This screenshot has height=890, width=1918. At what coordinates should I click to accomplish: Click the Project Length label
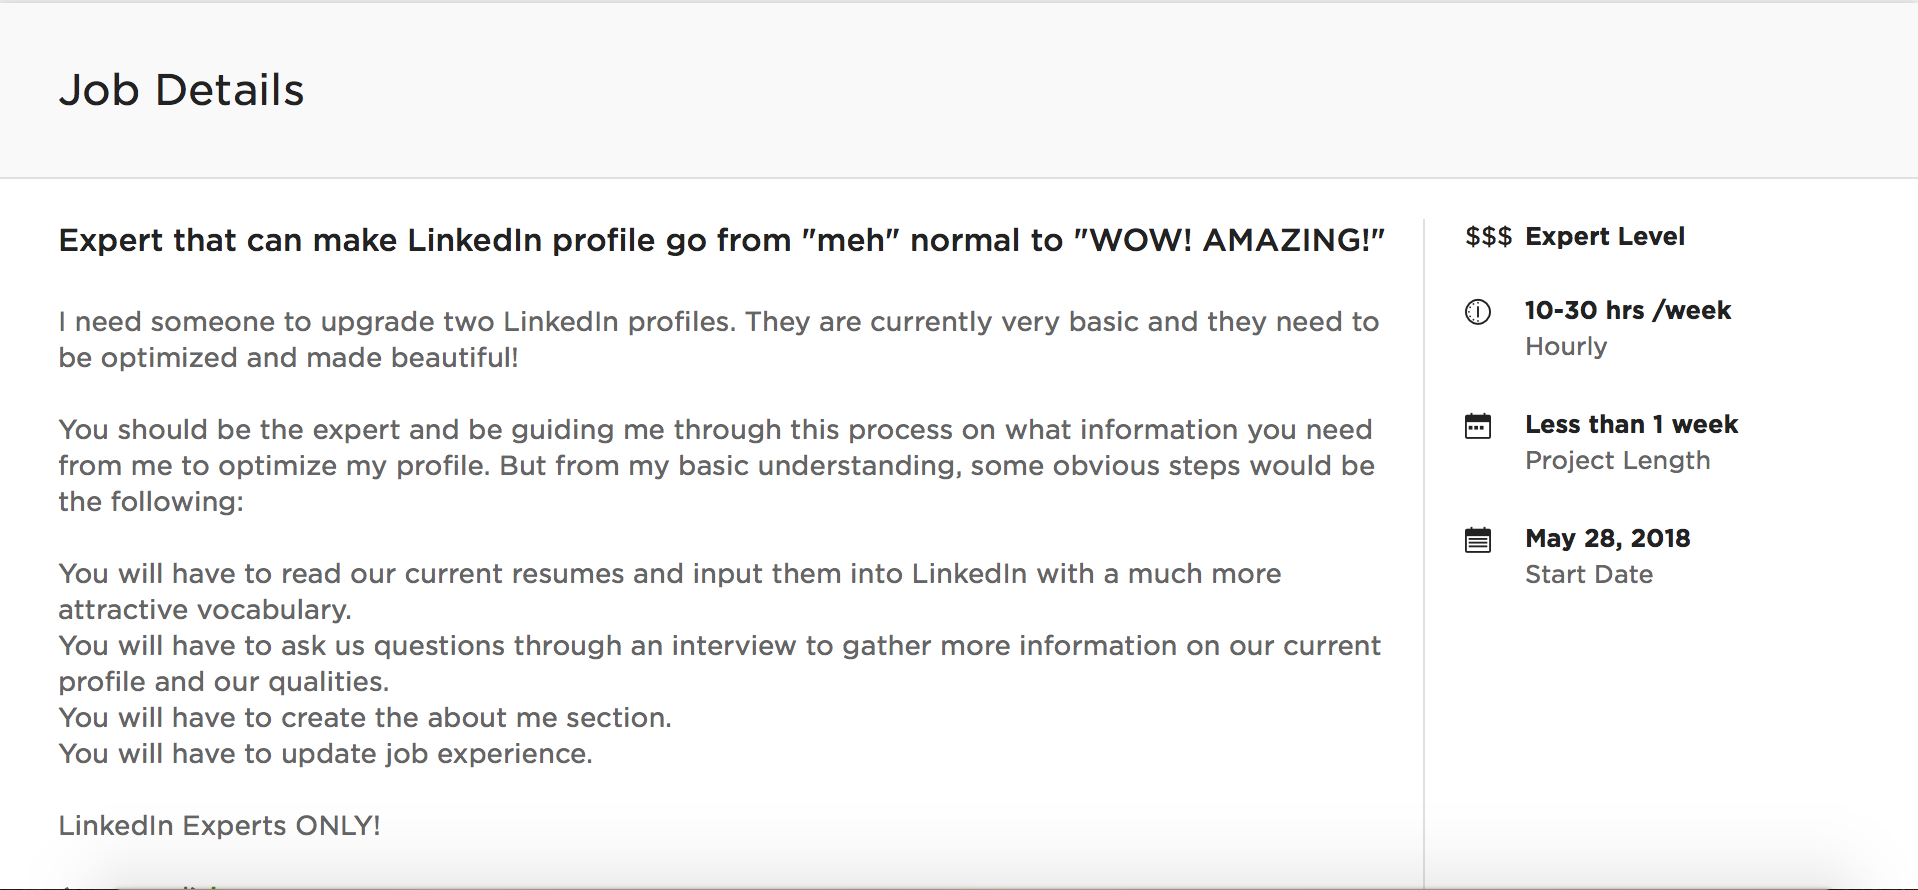click(x=1617, y=460)
